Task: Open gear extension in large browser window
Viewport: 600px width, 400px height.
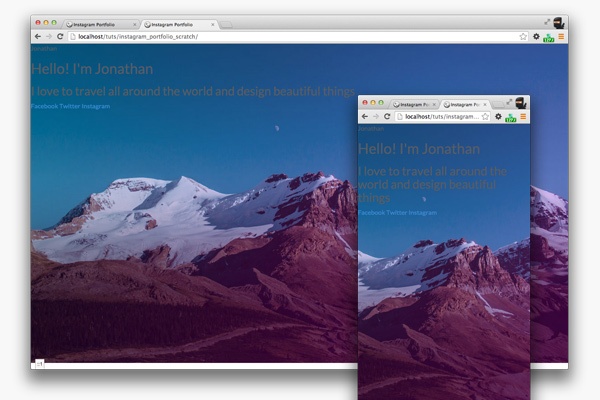Action: click(536, 36)
